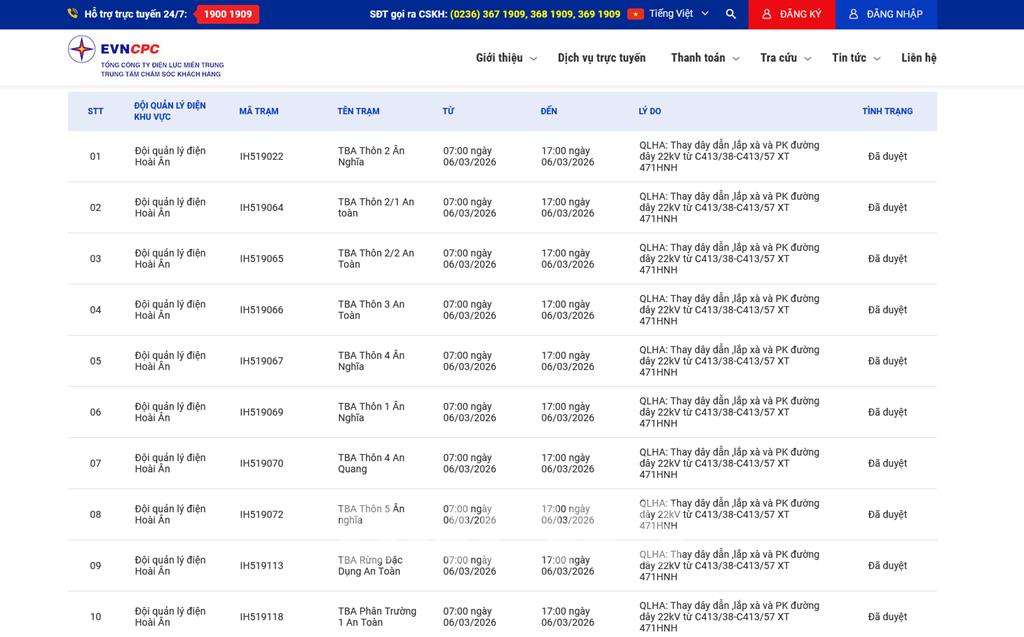Click the user icon beside ĐĂNG KÝ

pos(767,14)
